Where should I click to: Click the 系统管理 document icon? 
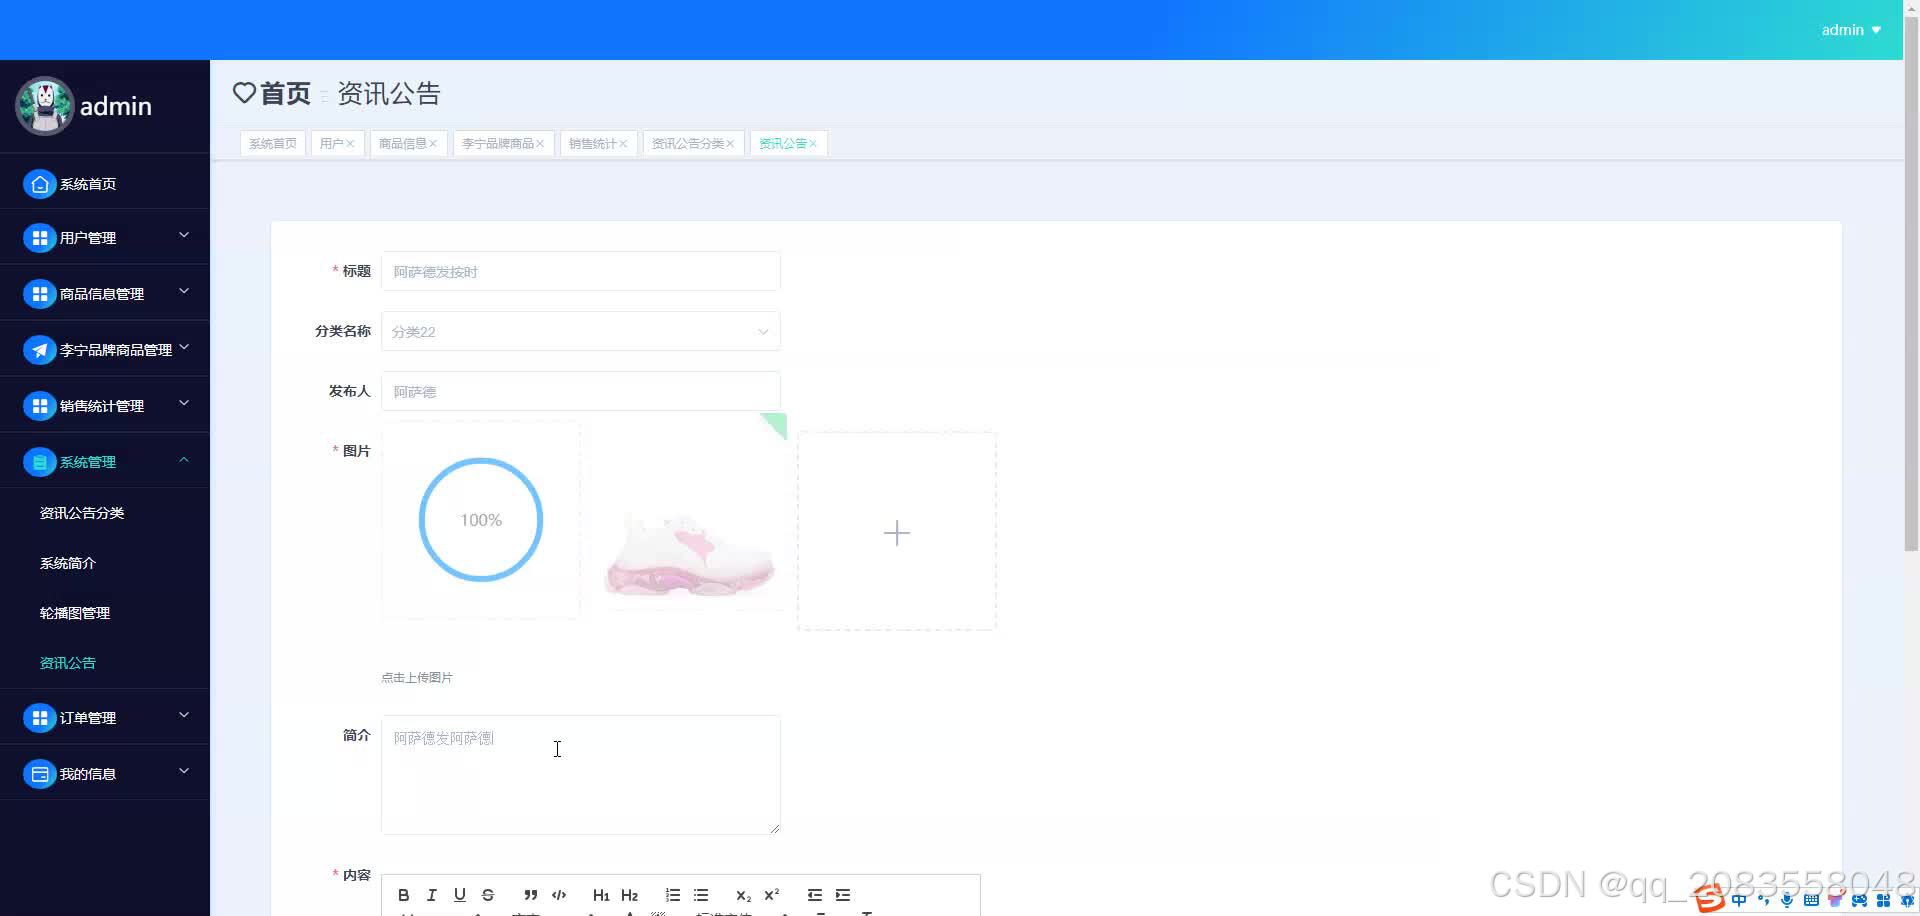click(x=39, y=462)
